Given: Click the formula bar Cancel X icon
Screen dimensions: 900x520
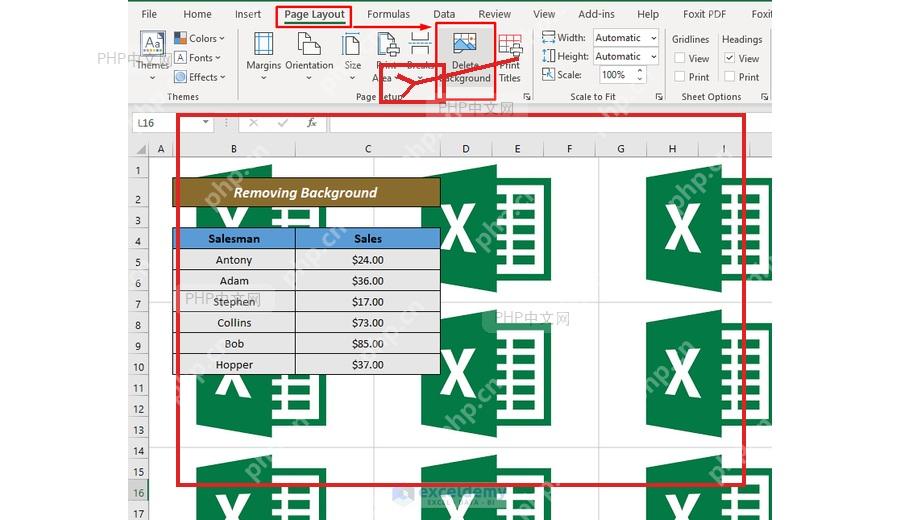Looking at the screenshot, I should tap(253, 123).
